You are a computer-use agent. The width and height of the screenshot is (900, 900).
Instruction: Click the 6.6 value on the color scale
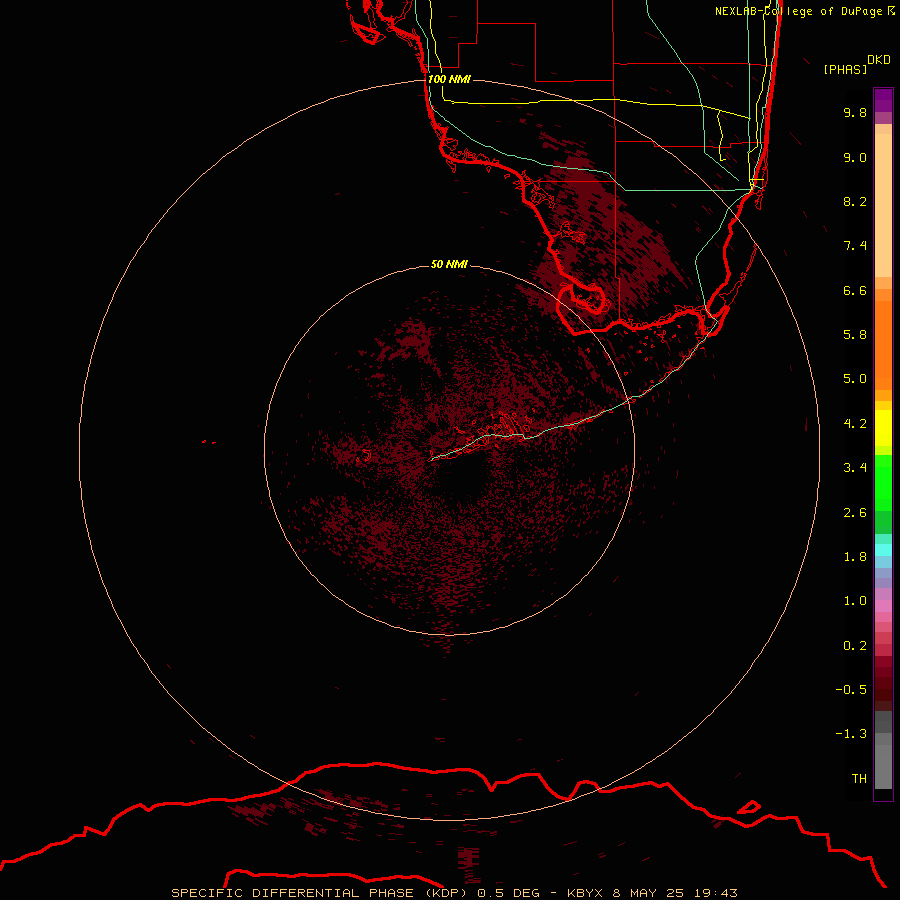tap(855, 290)
